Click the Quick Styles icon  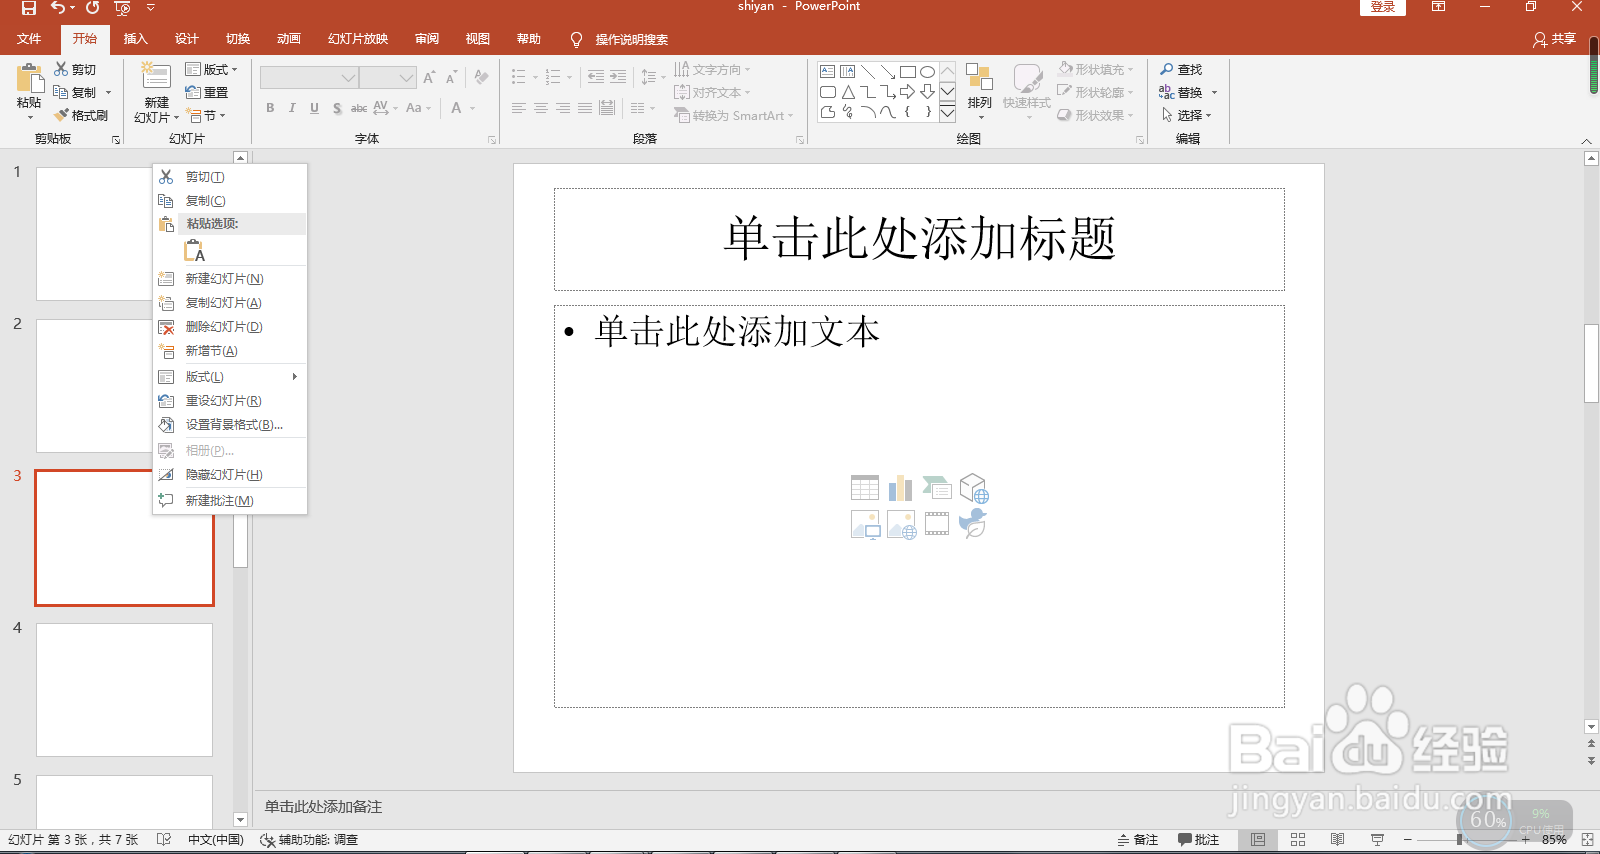(1027, 78)
